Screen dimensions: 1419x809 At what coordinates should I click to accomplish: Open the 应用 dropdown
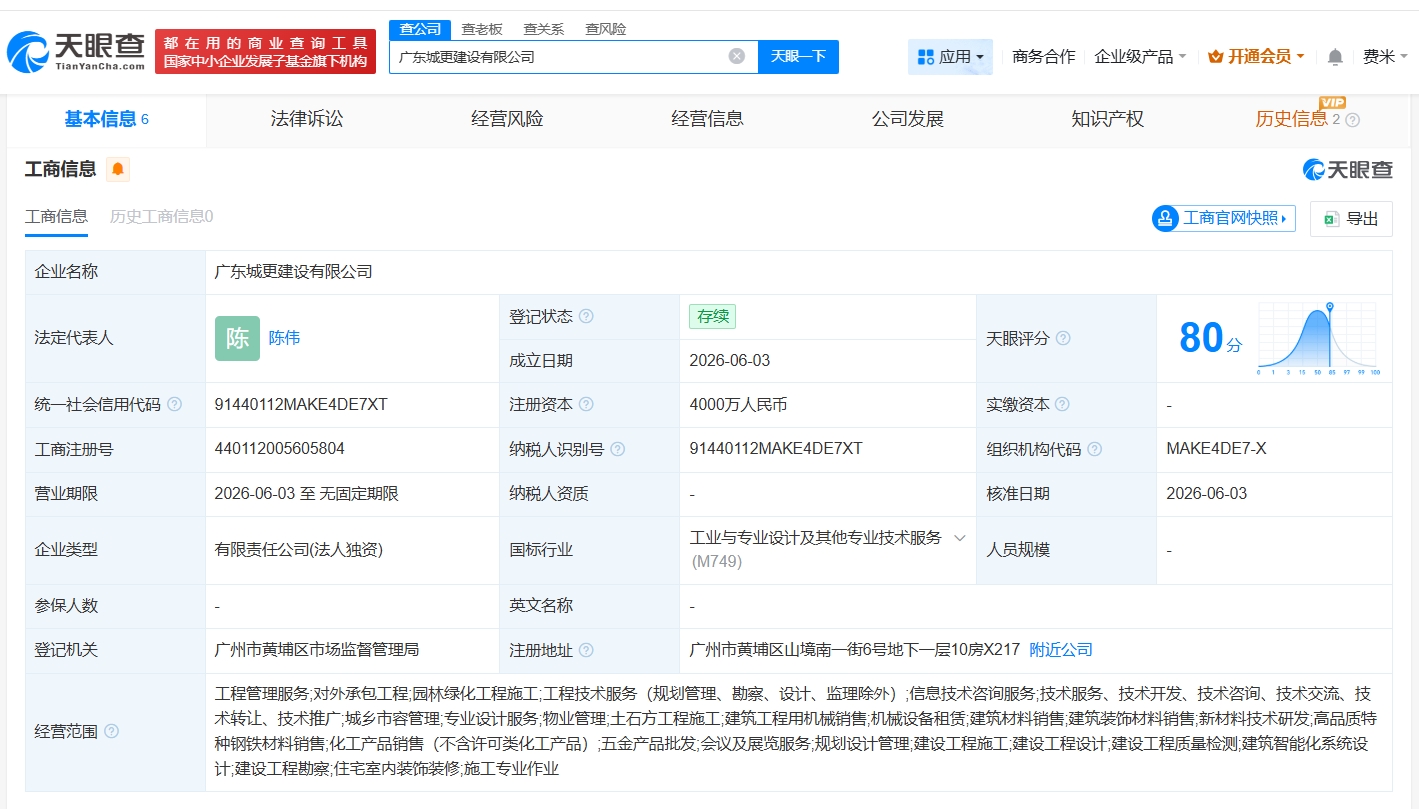pos(950,57)
